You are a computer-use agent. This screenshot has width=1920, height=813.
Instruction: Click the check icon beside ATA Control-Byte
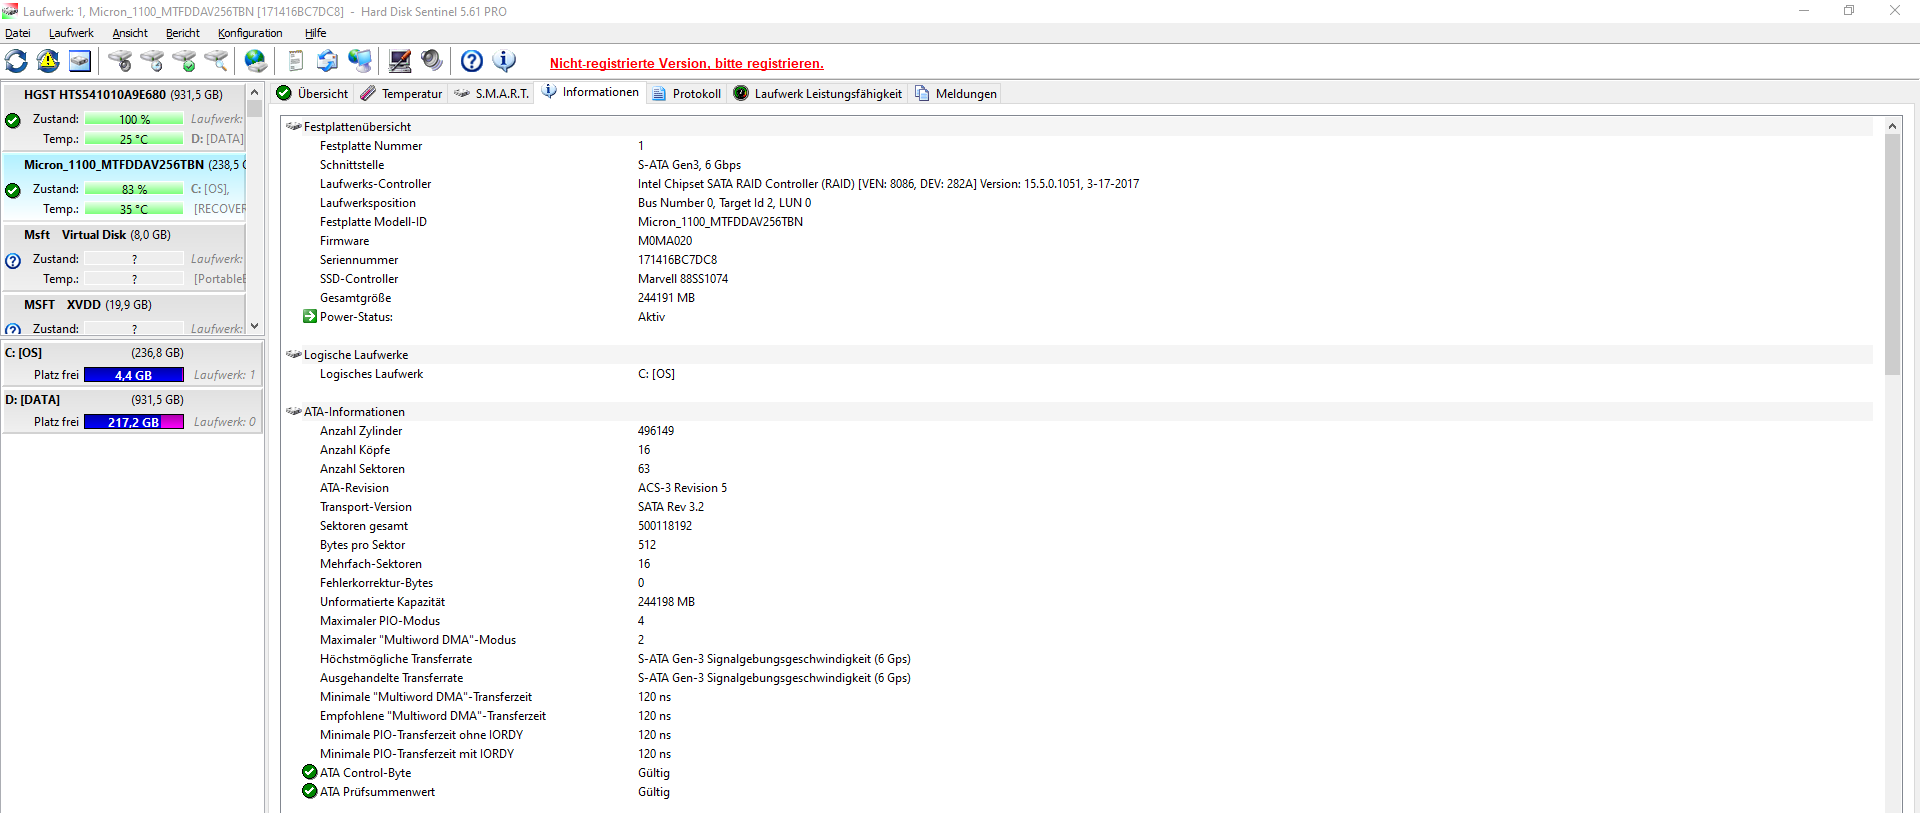click(310, 772)
